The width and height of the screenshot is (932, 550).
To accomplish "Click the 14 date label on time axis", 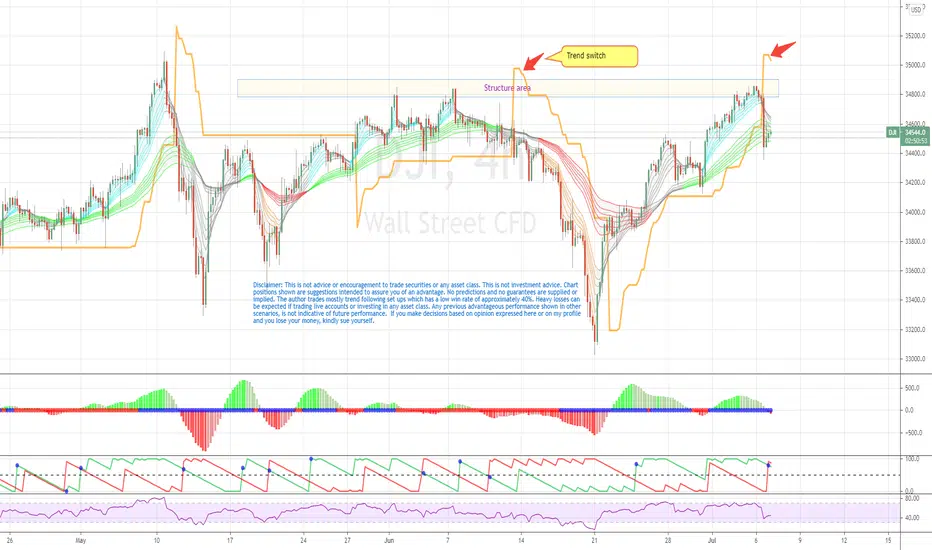I will click(521, 540).
